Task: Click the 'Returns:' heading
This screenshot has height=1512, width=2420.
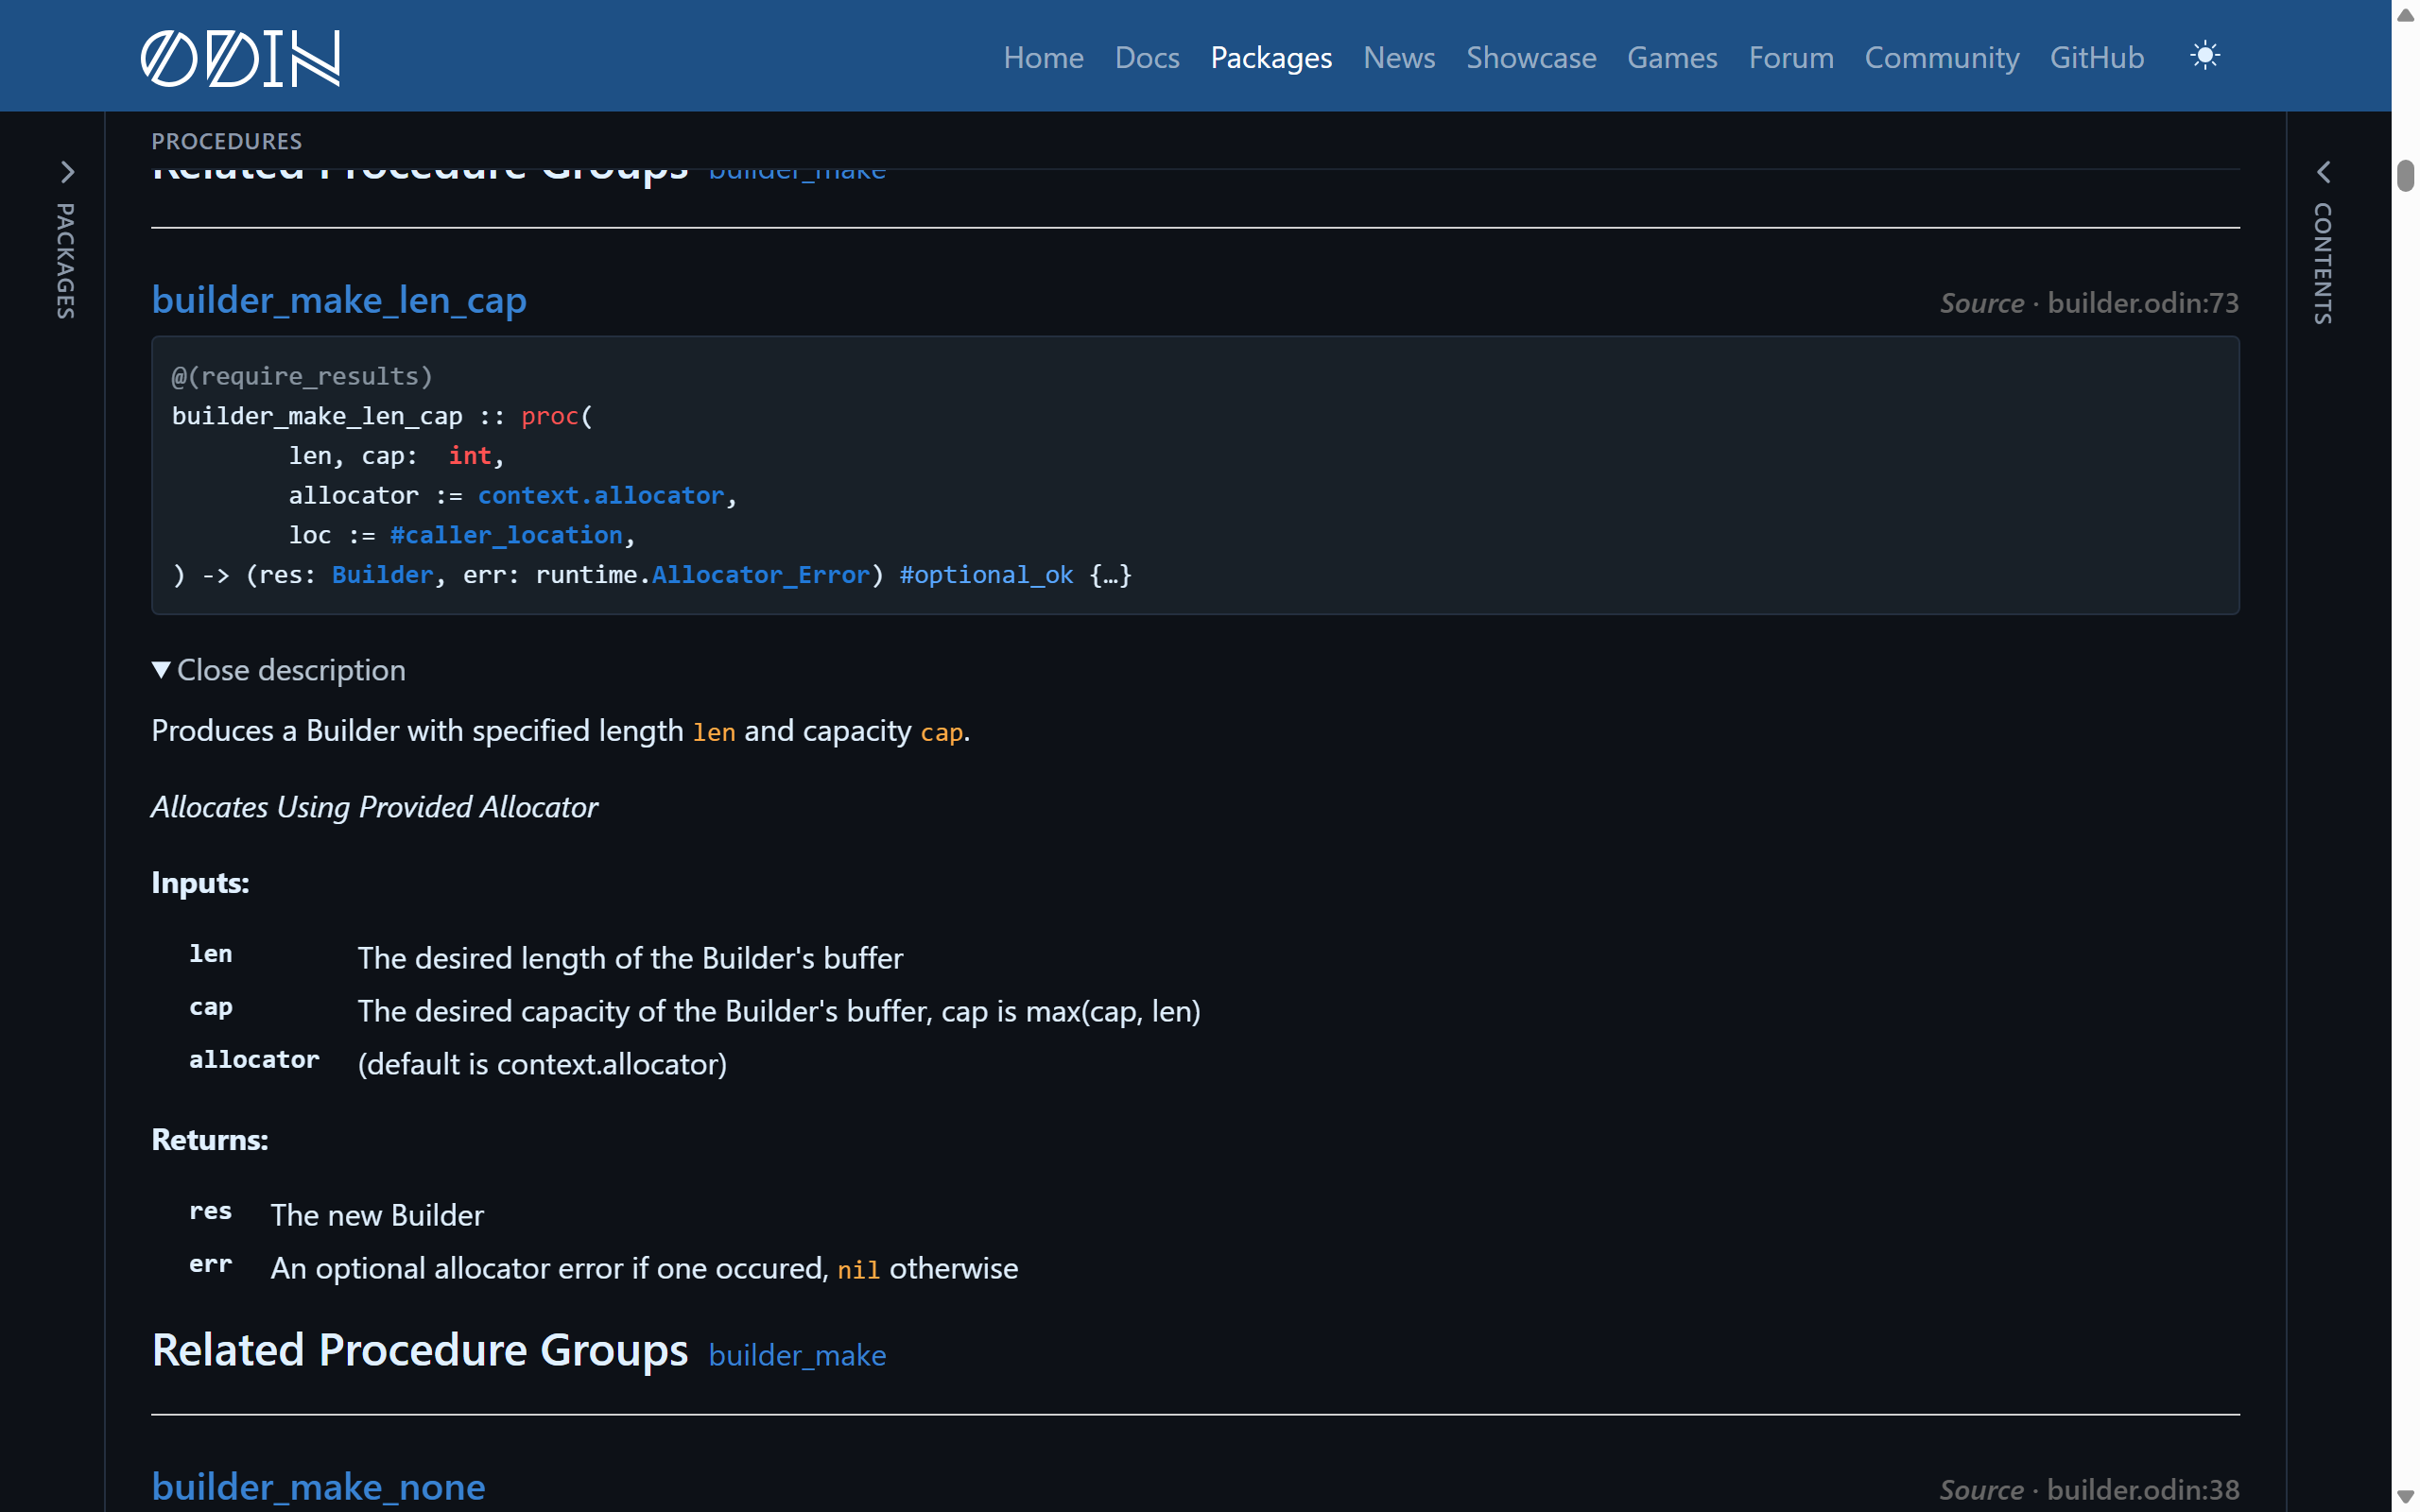Action: click(210, 1140)
